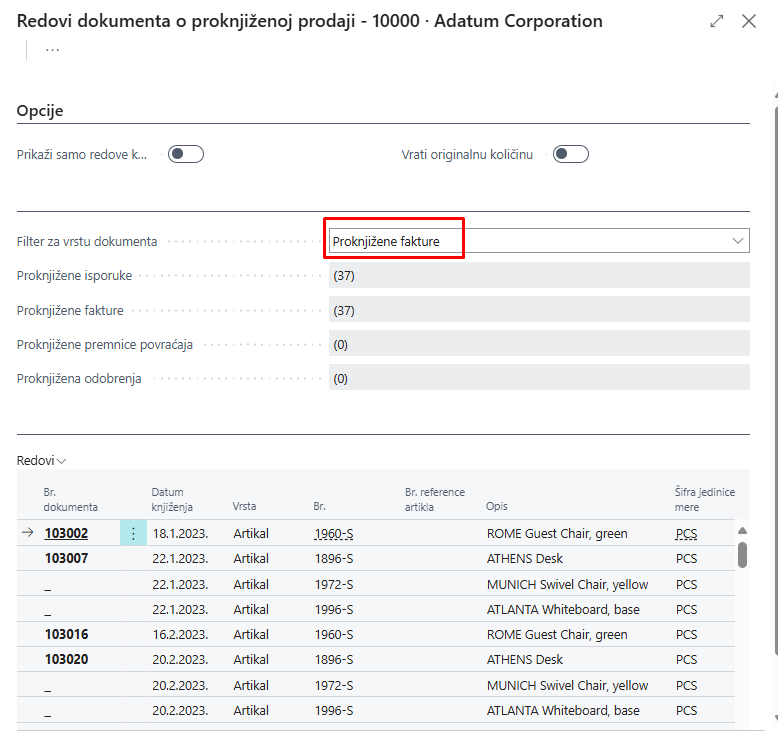Toggle 'Prikaži samo redove k...' switch

coord(186,154)
